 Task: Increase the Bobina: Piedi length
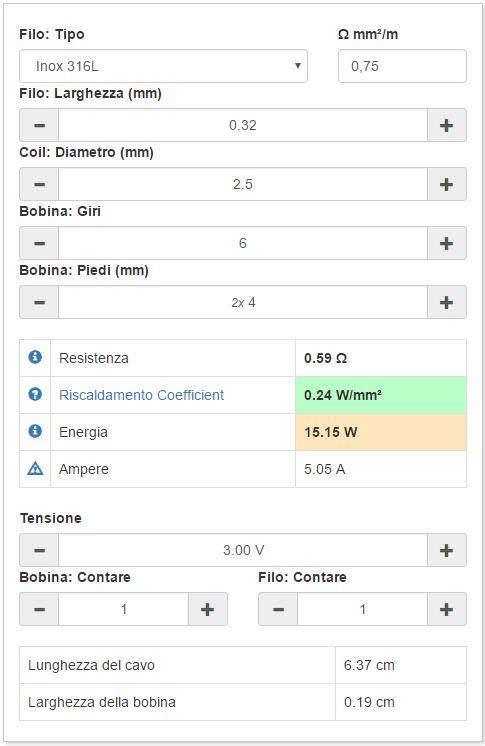[x=446, y=302]
